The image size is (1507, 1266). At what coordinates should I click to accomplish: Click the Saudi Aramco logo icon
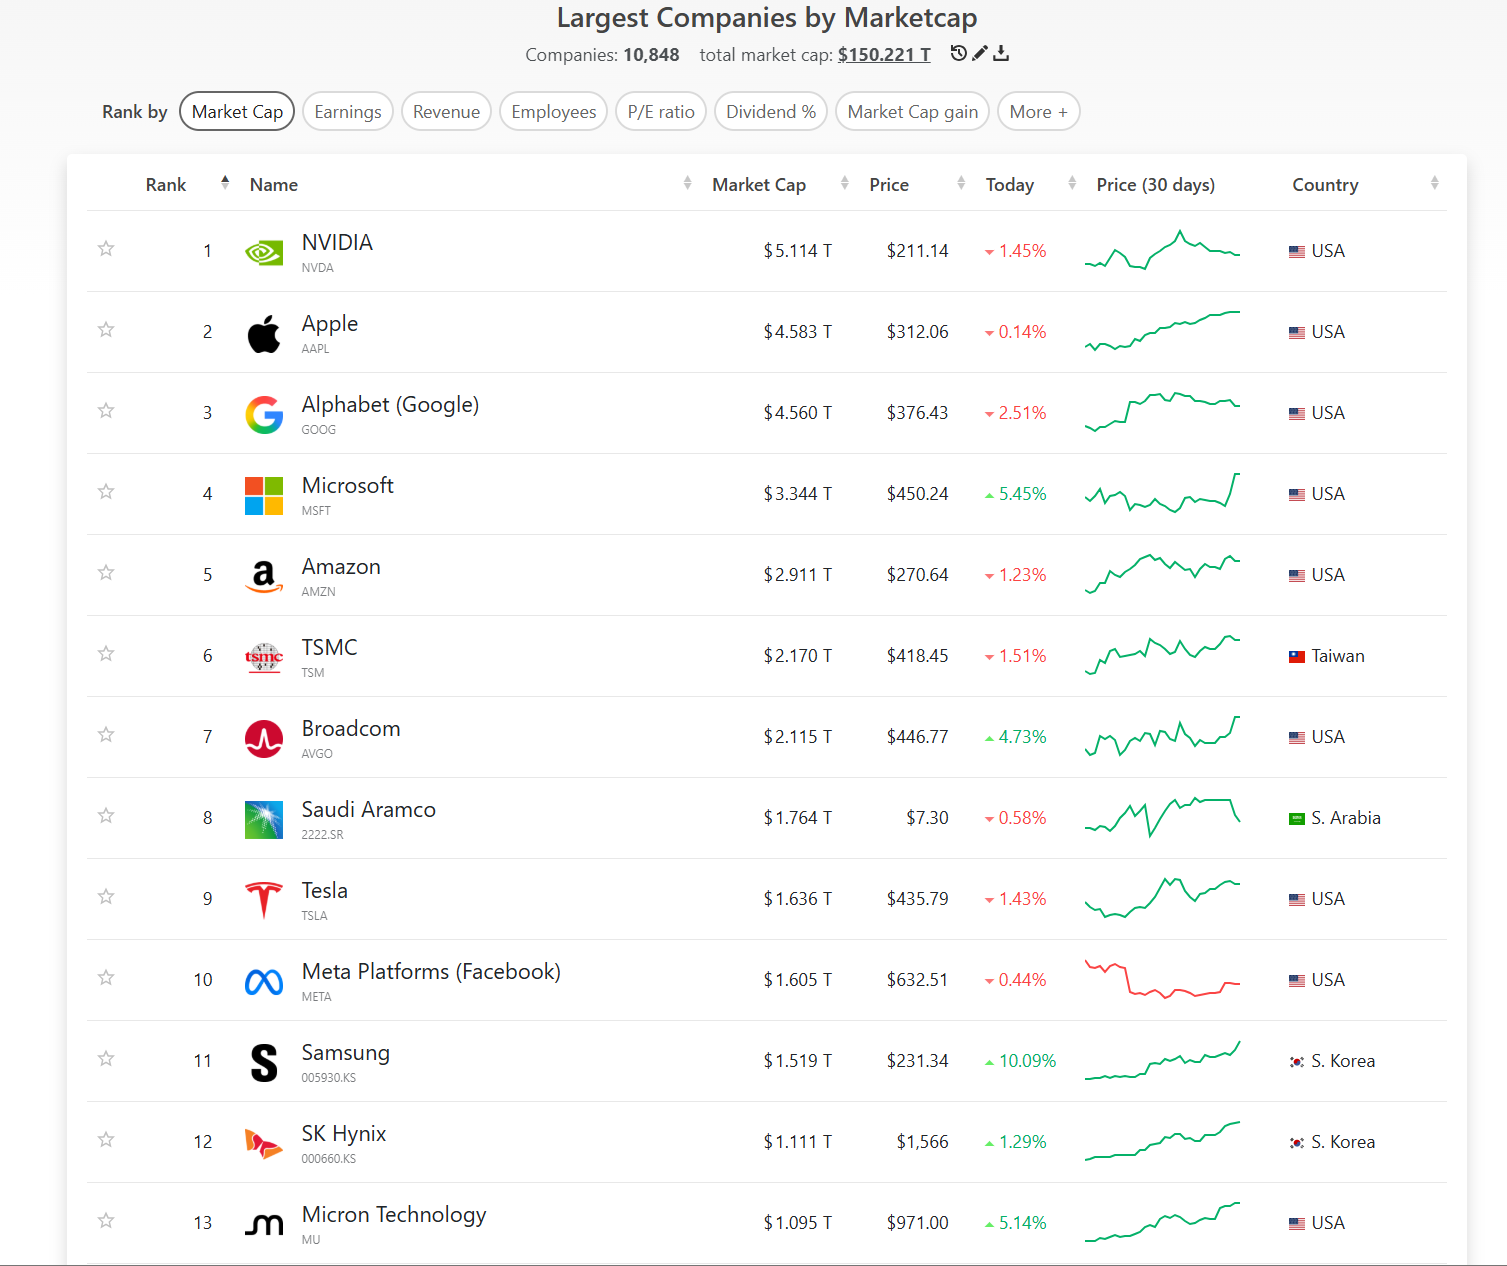(x=264, y=819)
